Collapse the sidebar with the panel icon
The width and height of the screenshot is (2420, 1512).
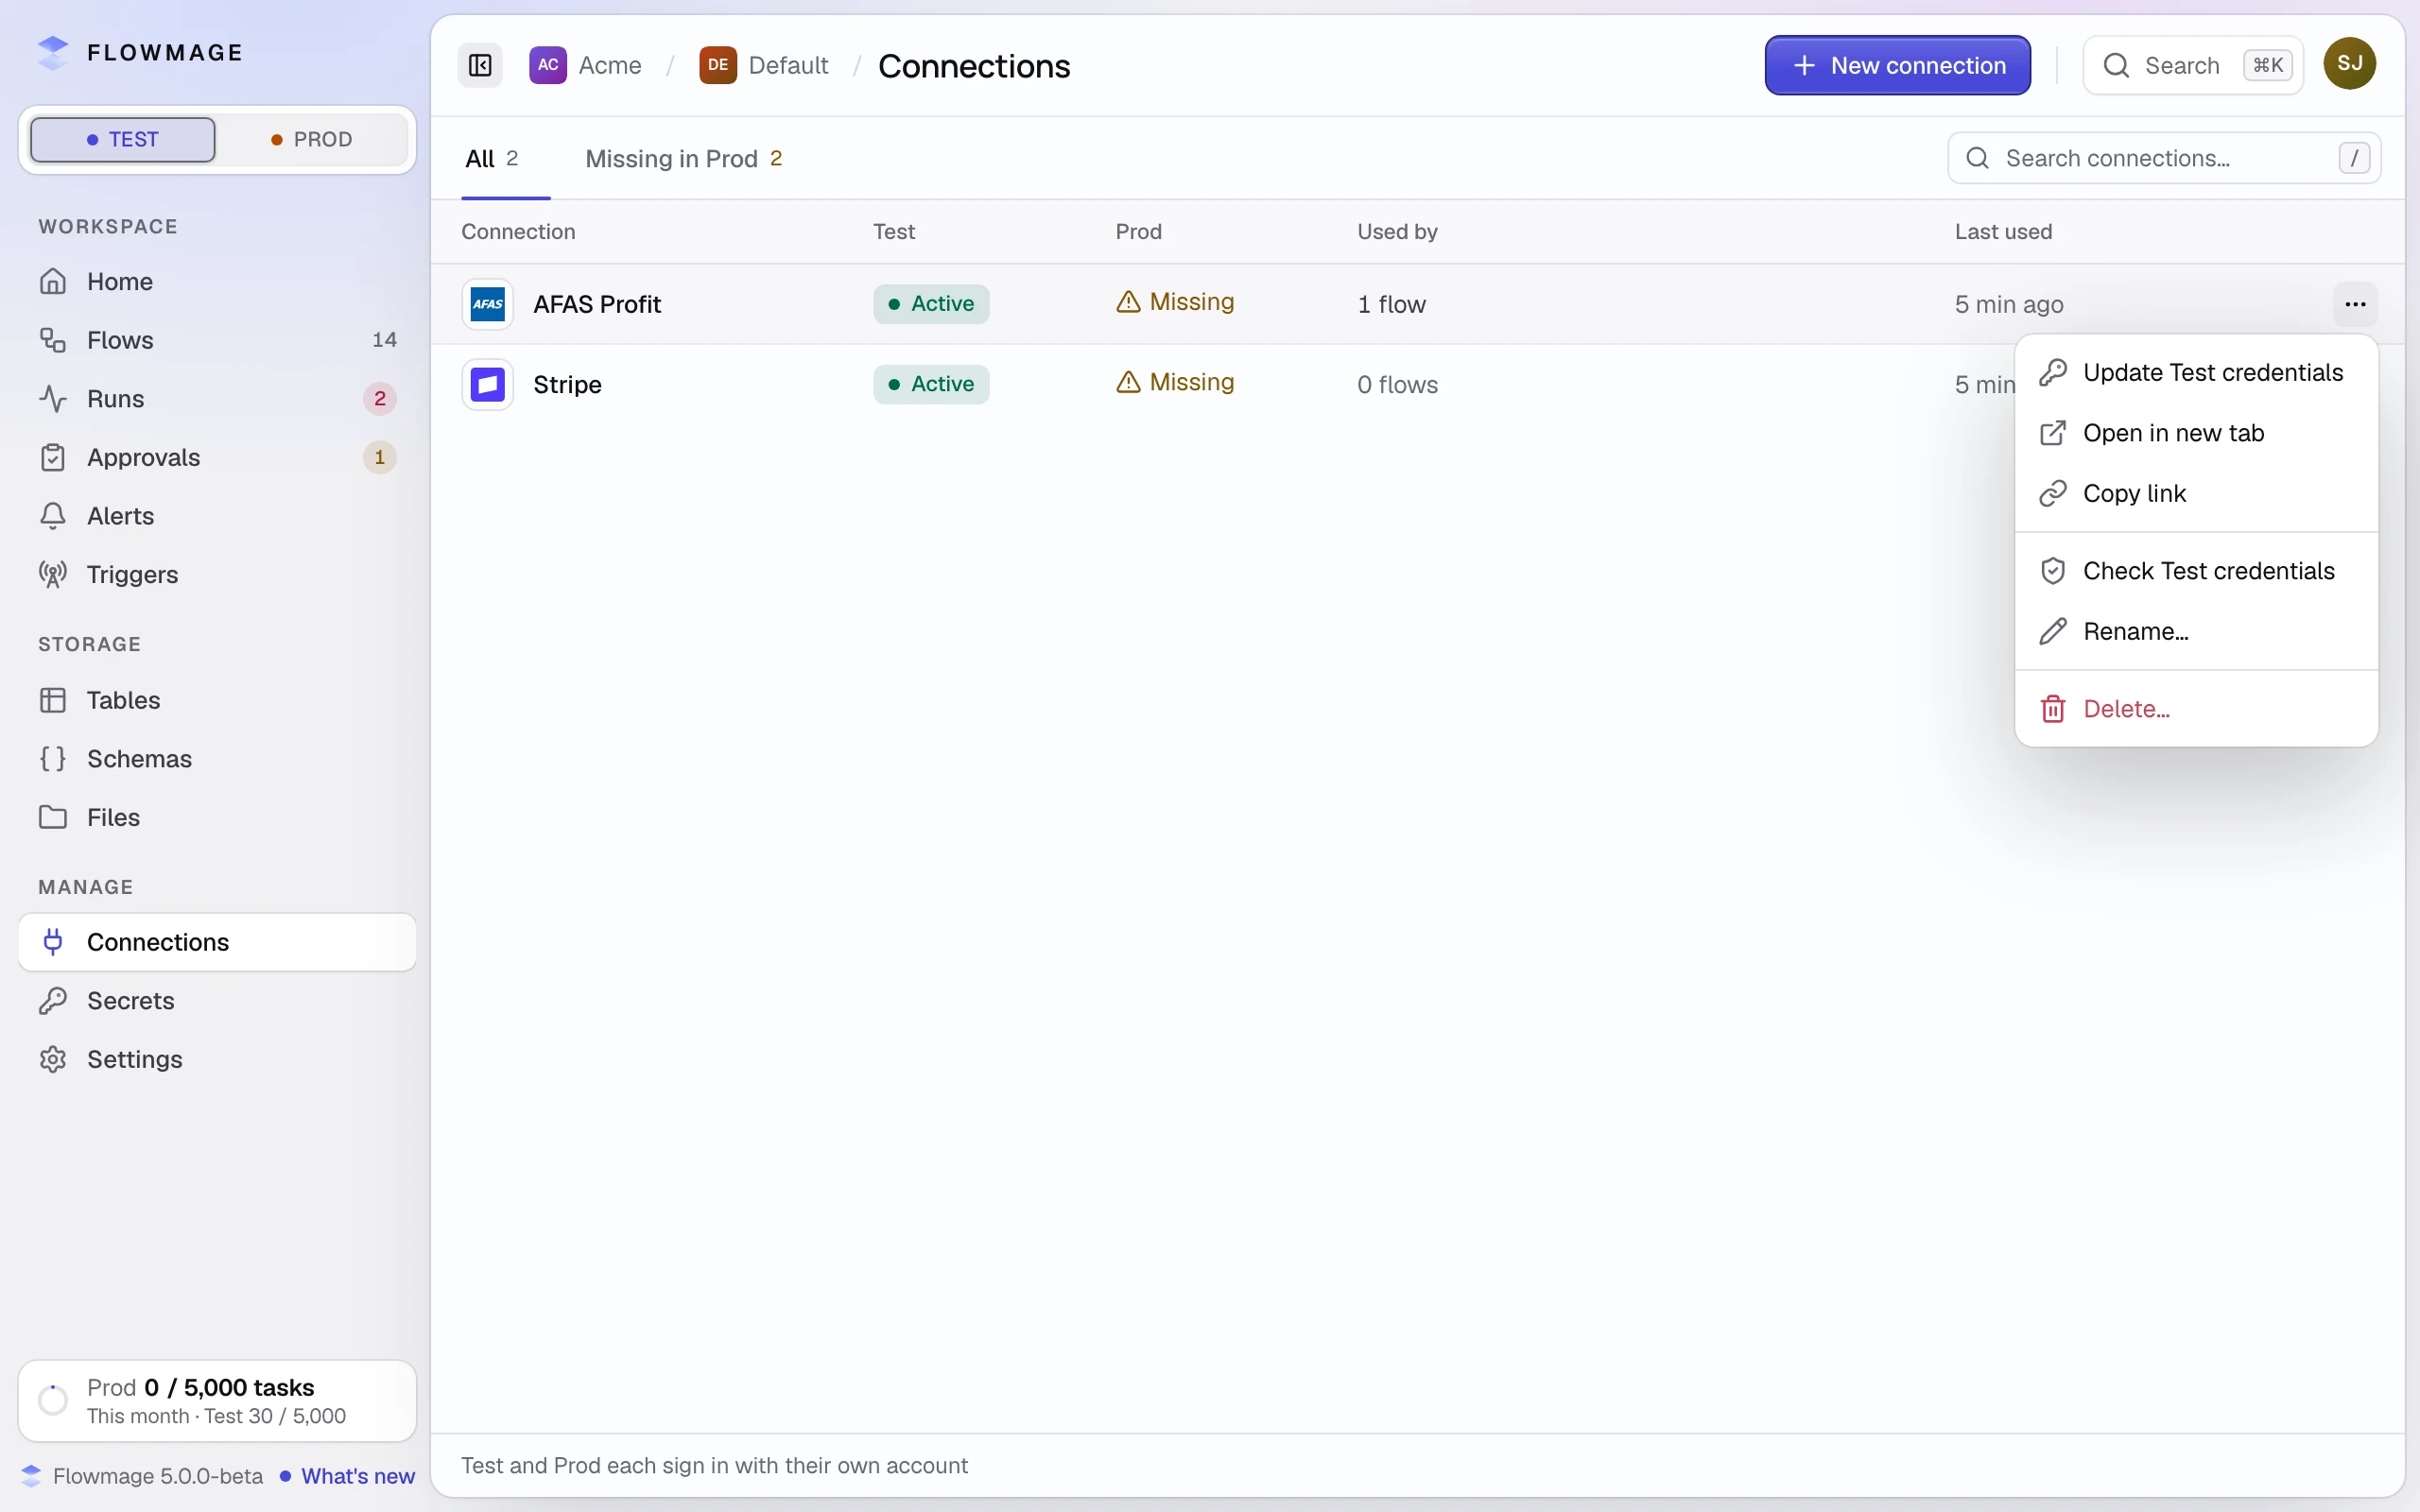point(480,66)
